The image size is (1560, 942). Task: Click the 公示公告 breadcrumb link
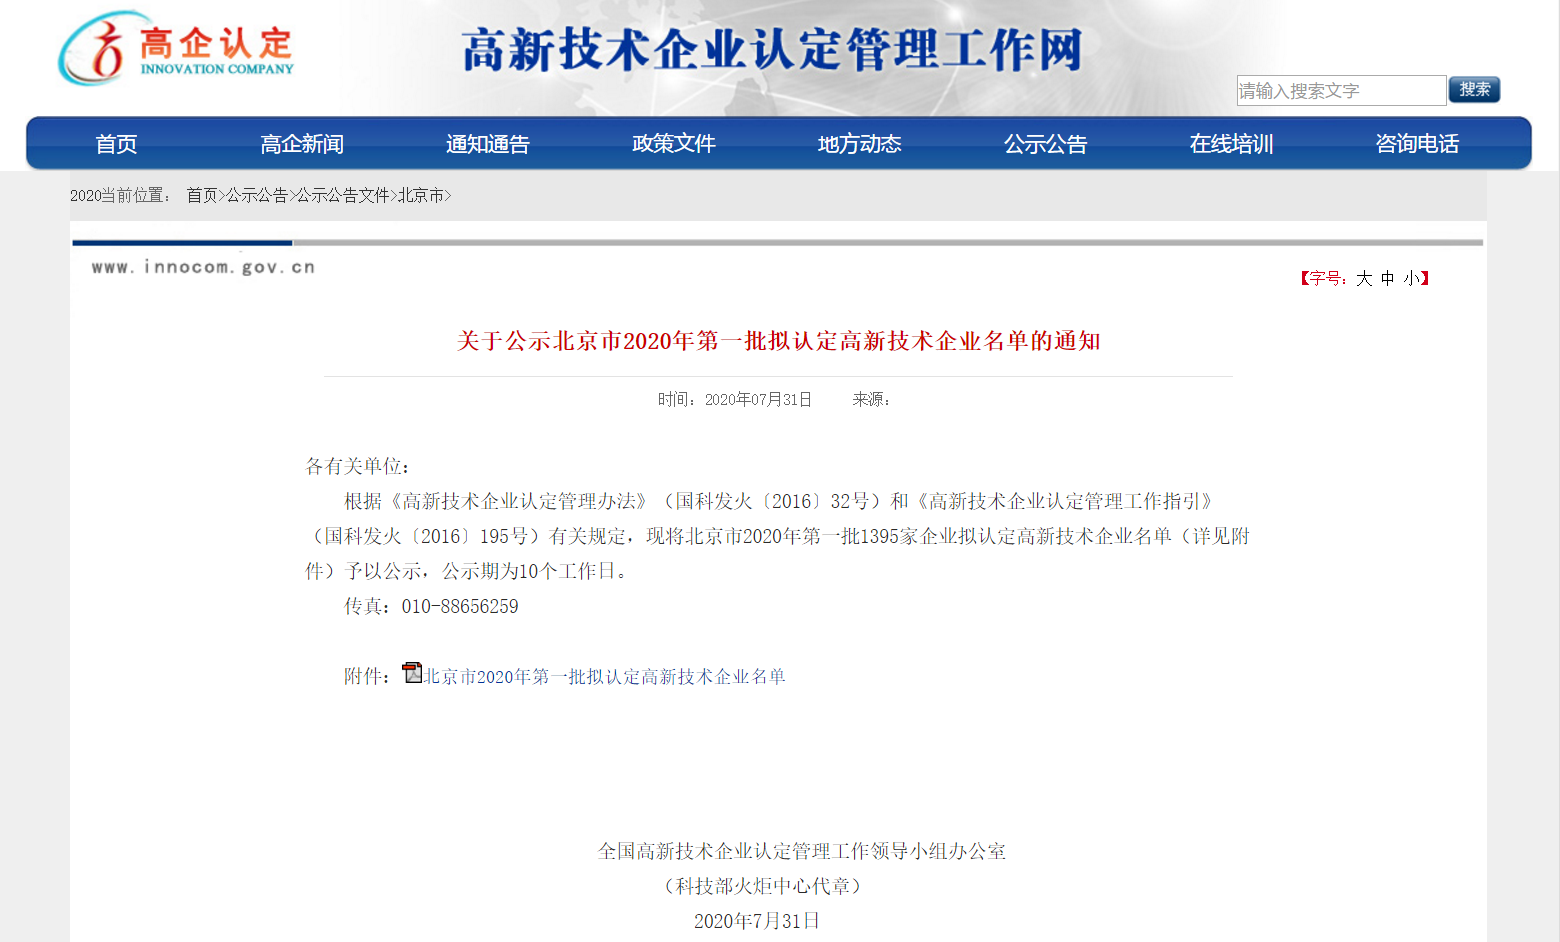point(256,196)
